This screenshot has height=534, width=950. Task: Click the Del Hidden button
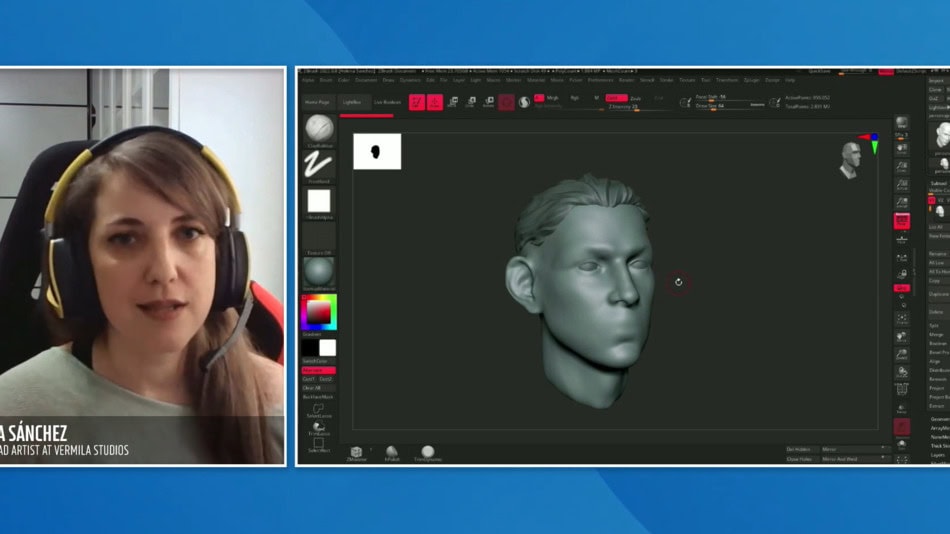coord(800,449)
